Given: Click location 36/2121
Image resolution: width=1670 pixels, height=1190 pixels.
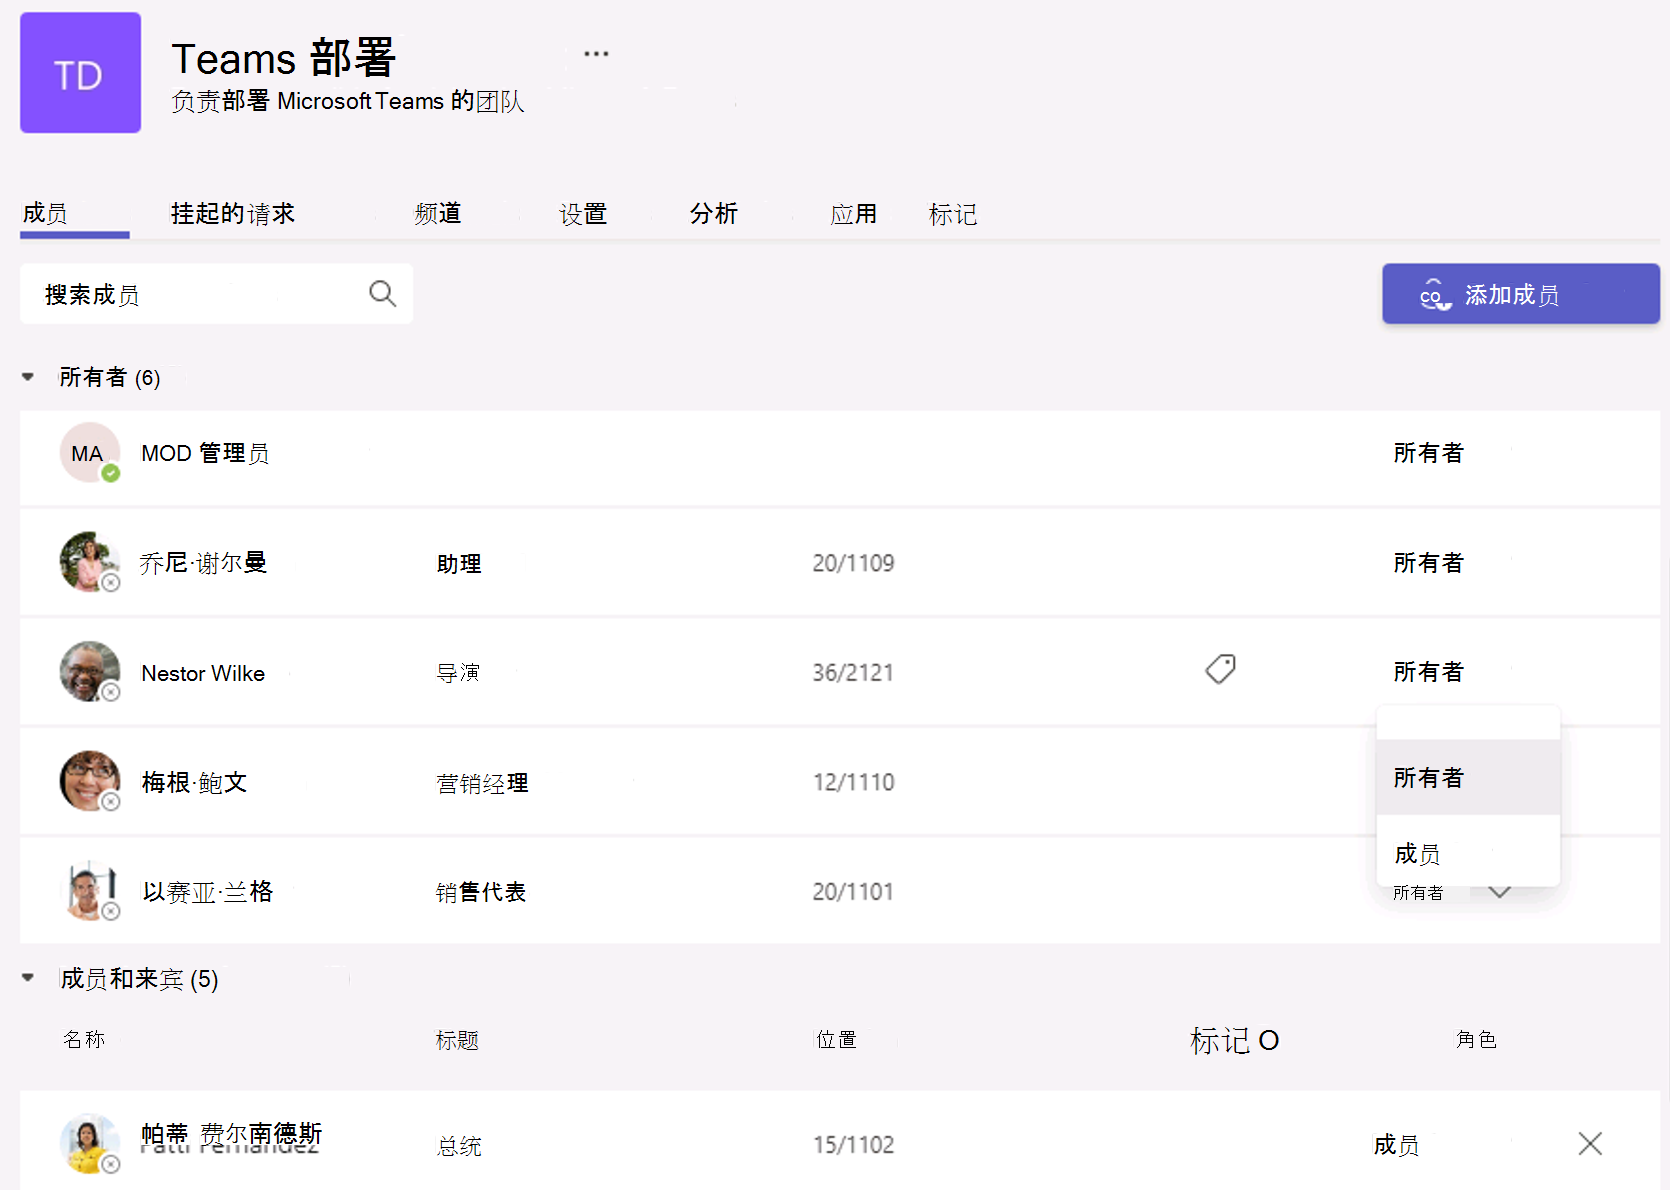Looking at the screenshot, I should point(853,672).
